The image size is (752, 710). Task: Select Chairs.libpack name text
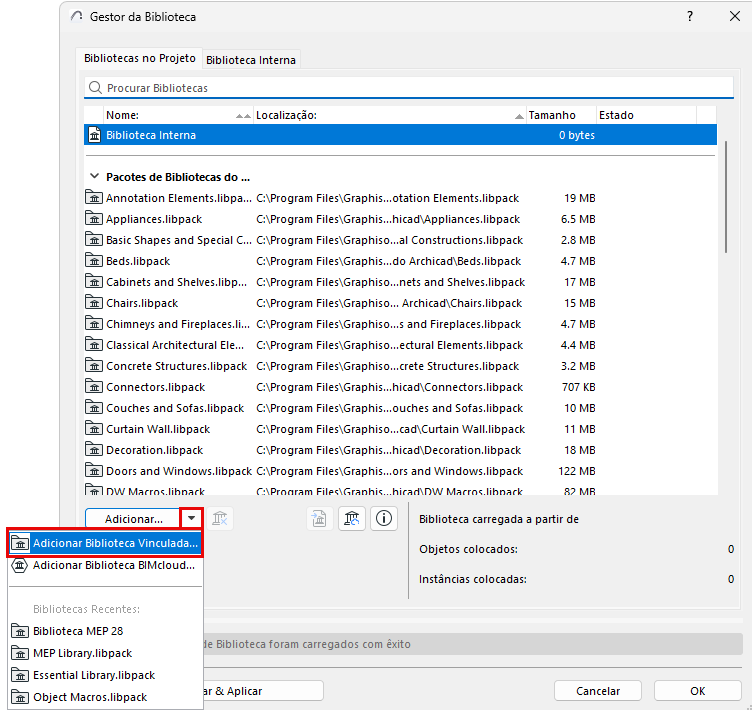142,303
